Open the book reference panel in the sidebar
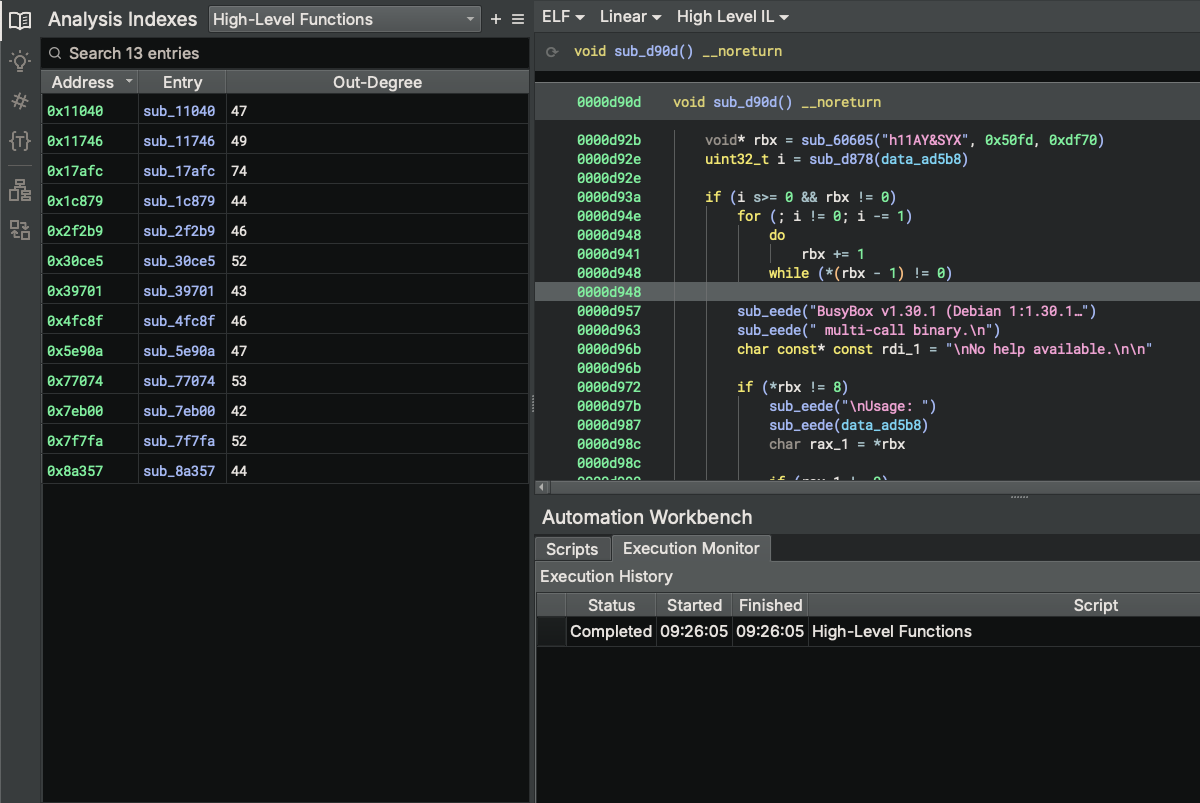This screenshot has height=803, width=1200. point(20,20)
